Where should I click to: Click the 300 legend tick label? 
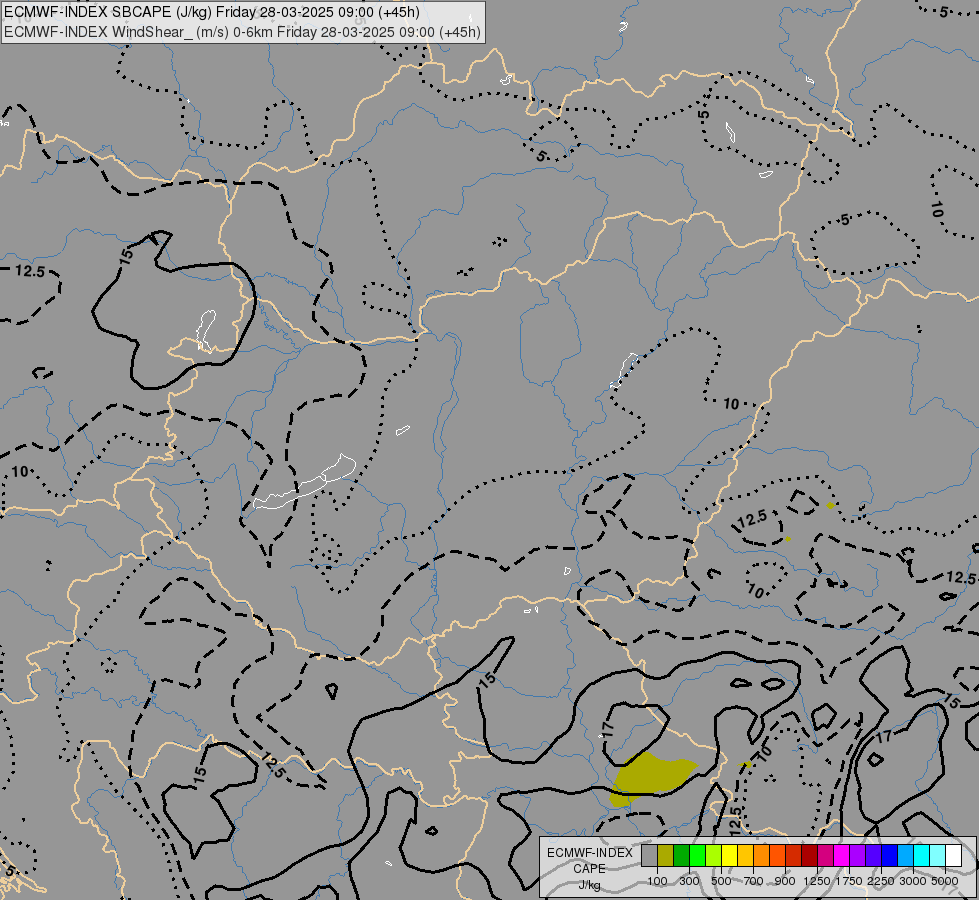tap(689, 881)
